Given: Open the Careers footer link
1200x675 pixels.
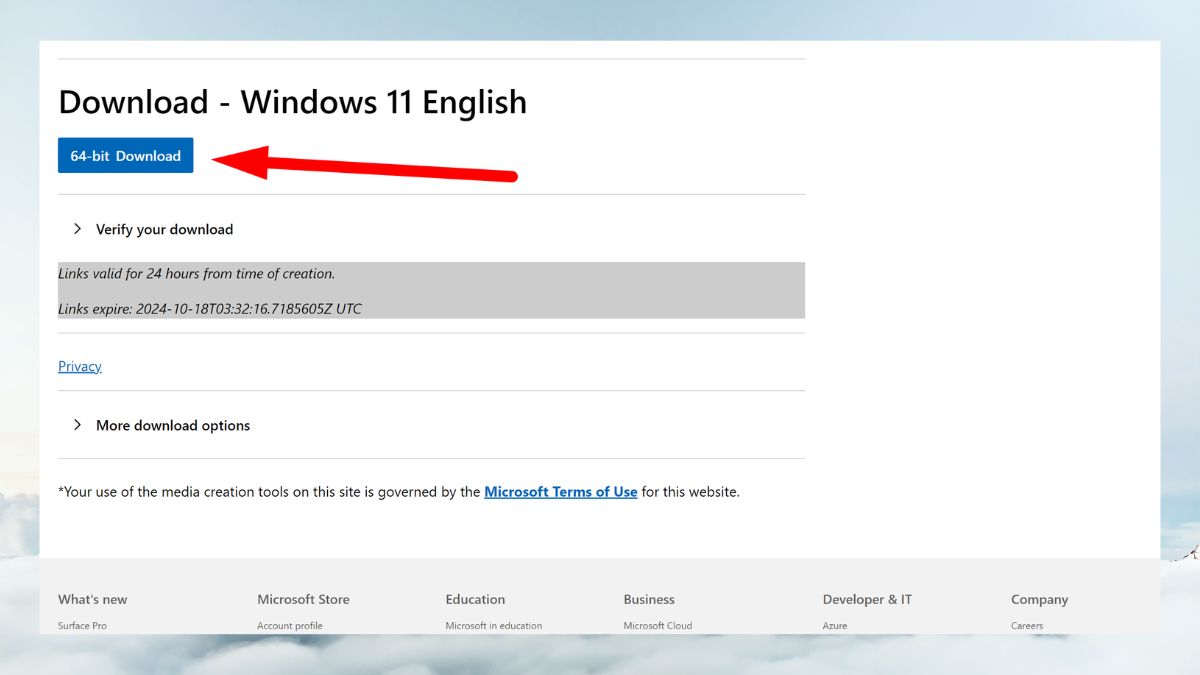Looking at the screenshot, I should point(1027,626).
